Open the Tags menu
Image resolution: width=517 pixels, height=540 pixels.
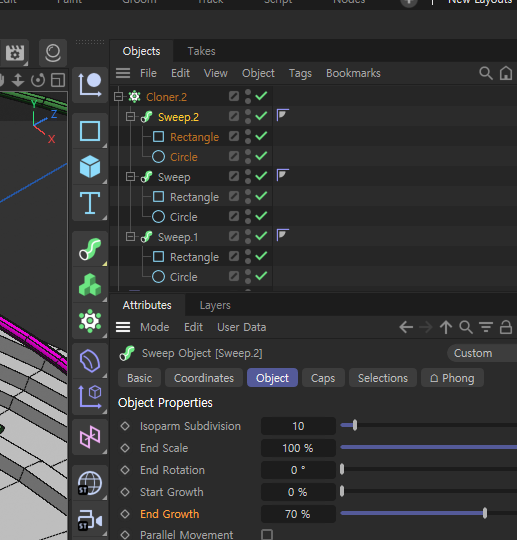coord(300,73)
